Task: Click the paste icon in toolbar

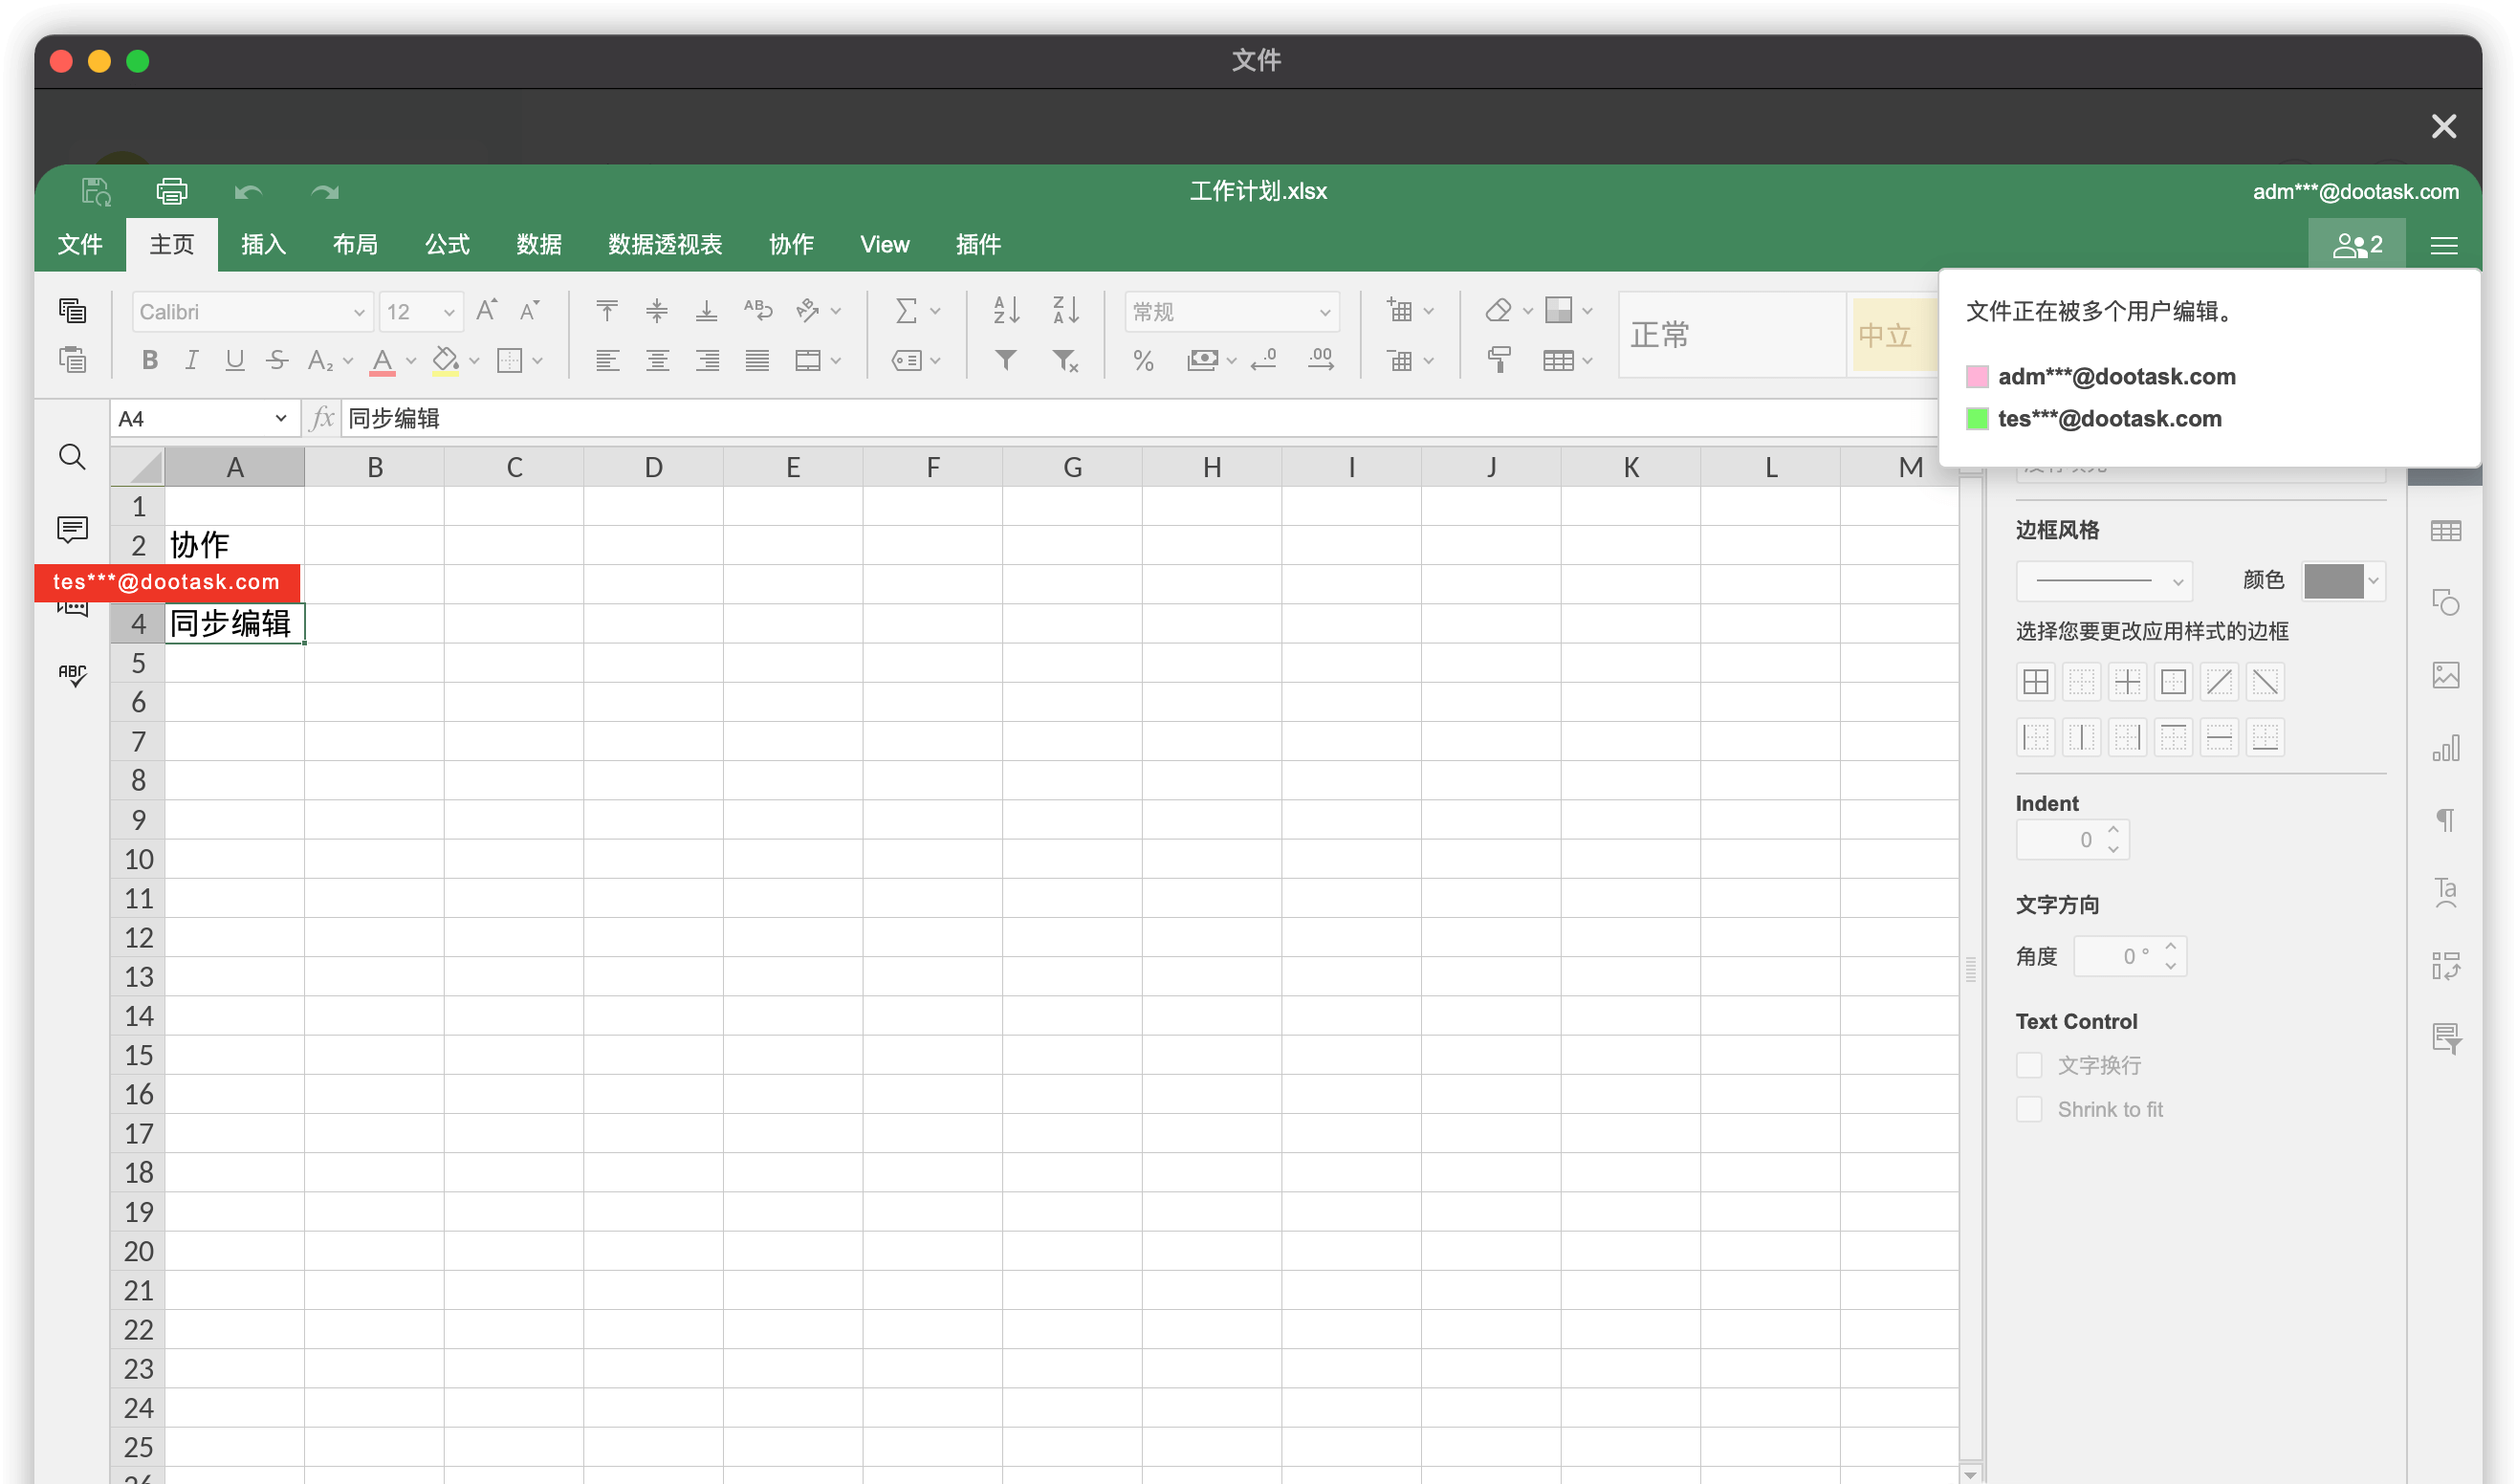Action: 72,360
